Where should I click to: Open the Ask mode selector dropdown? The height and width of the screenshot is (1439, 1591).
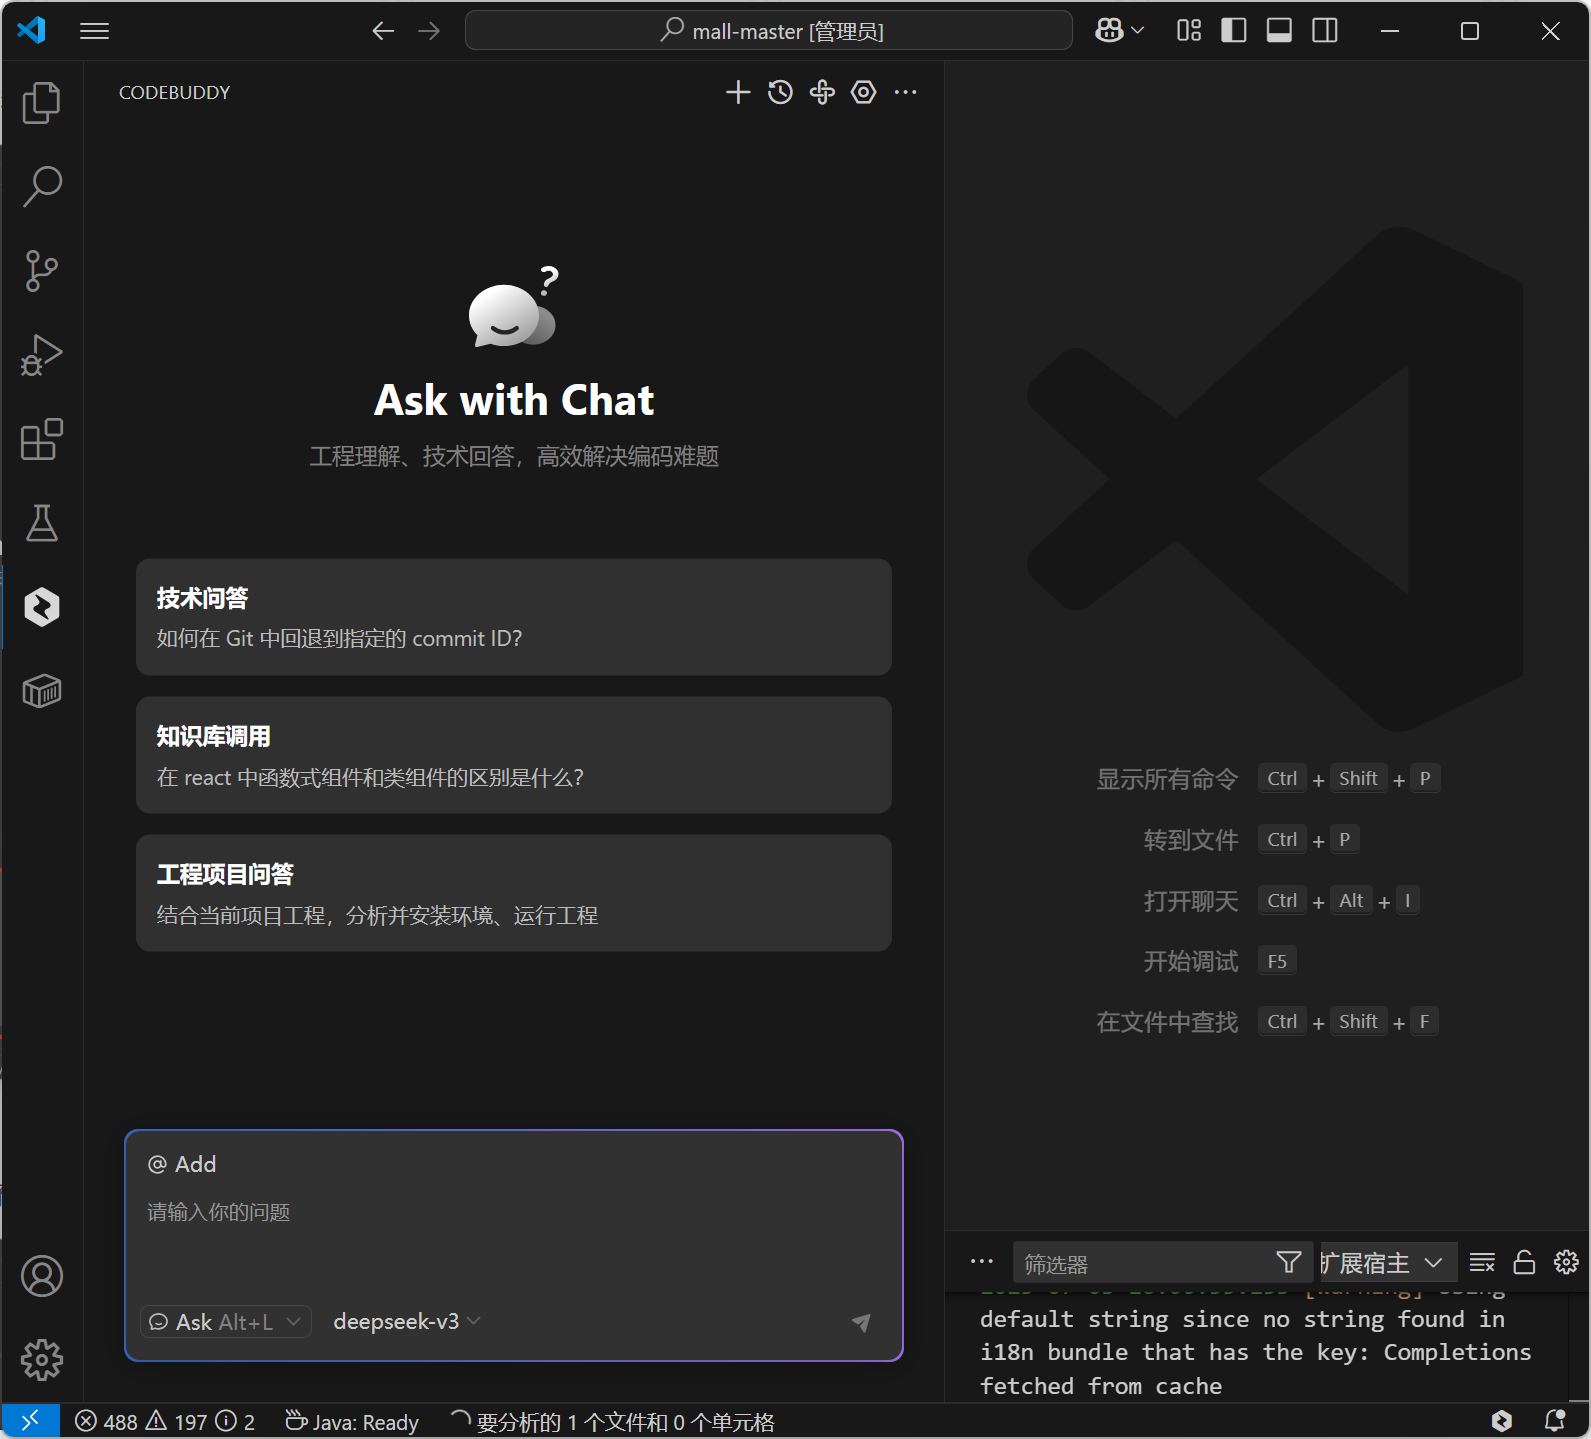226,1322
